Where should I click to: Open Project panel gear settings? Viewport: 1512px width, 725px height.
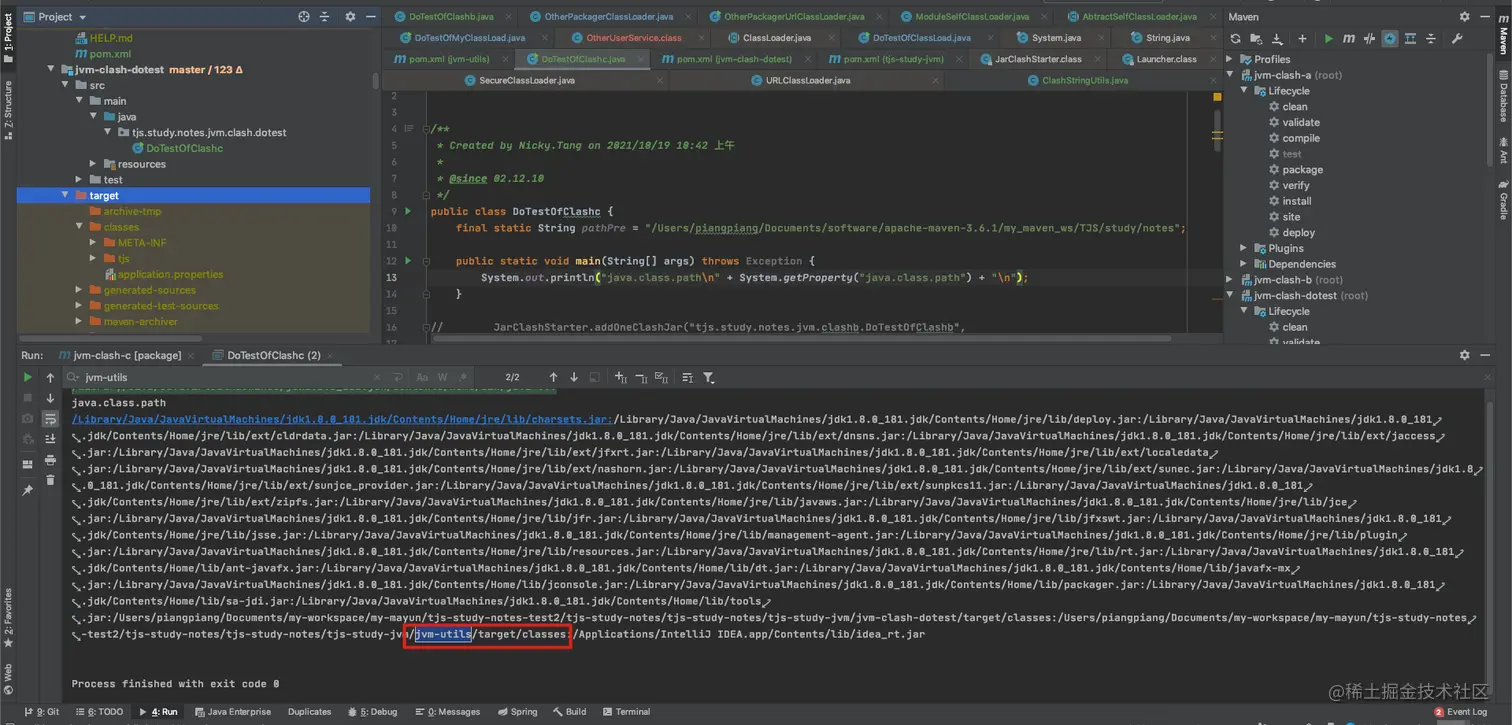pos(350,17)
